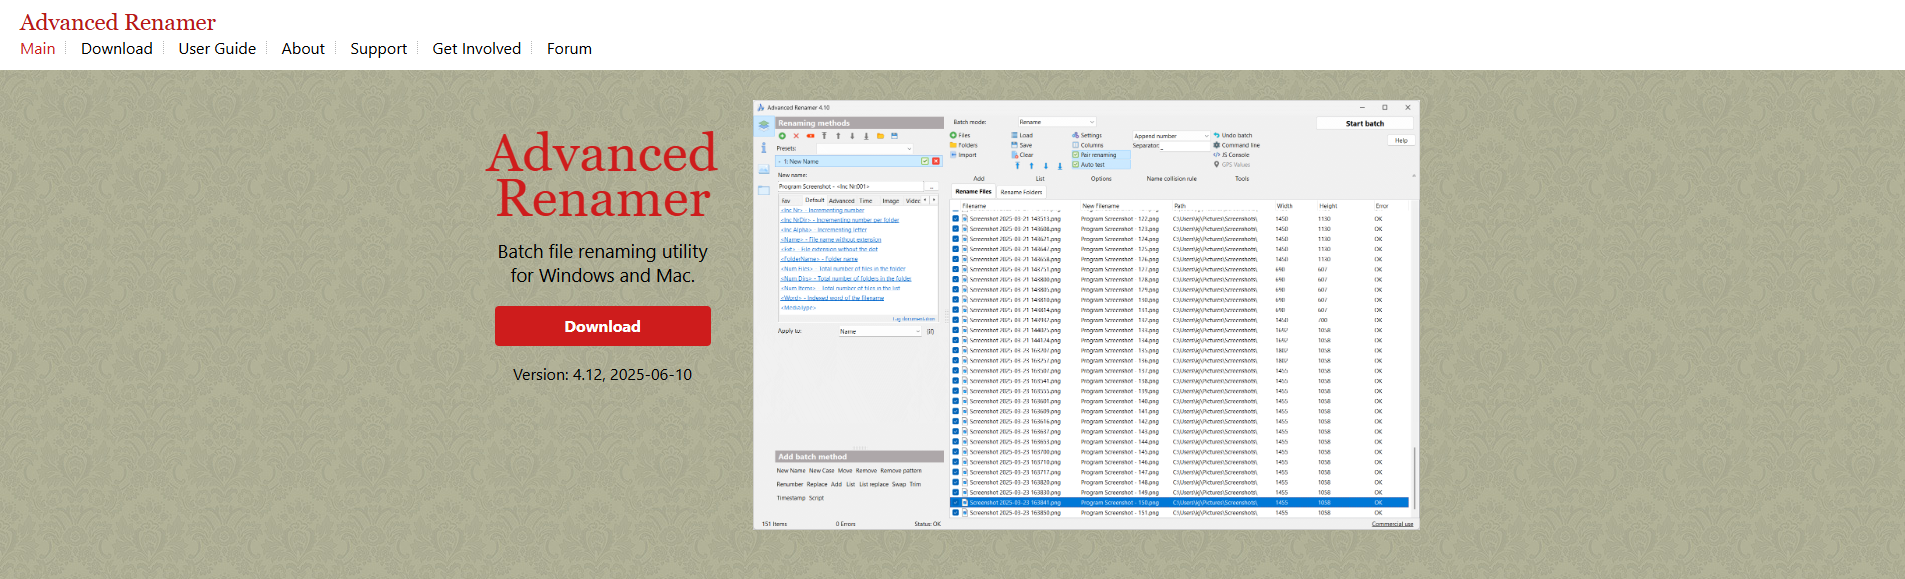Click the Files add icon in Add group
The height and width of the screenshot is (579, 1905).
coord(954,135)
